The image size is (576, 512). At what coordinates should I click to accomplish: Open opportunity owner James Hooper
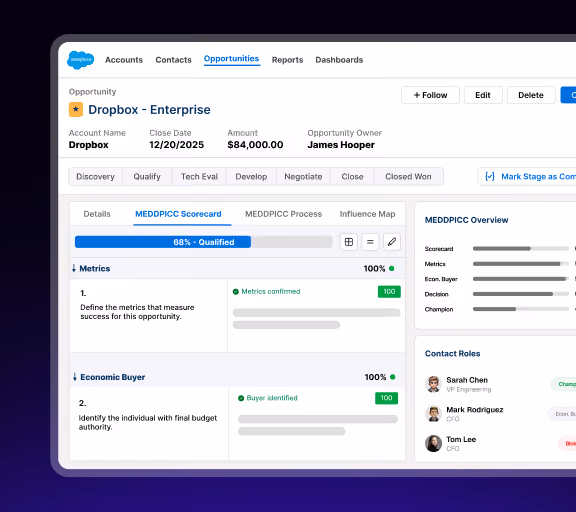click(x=341, y=145)
